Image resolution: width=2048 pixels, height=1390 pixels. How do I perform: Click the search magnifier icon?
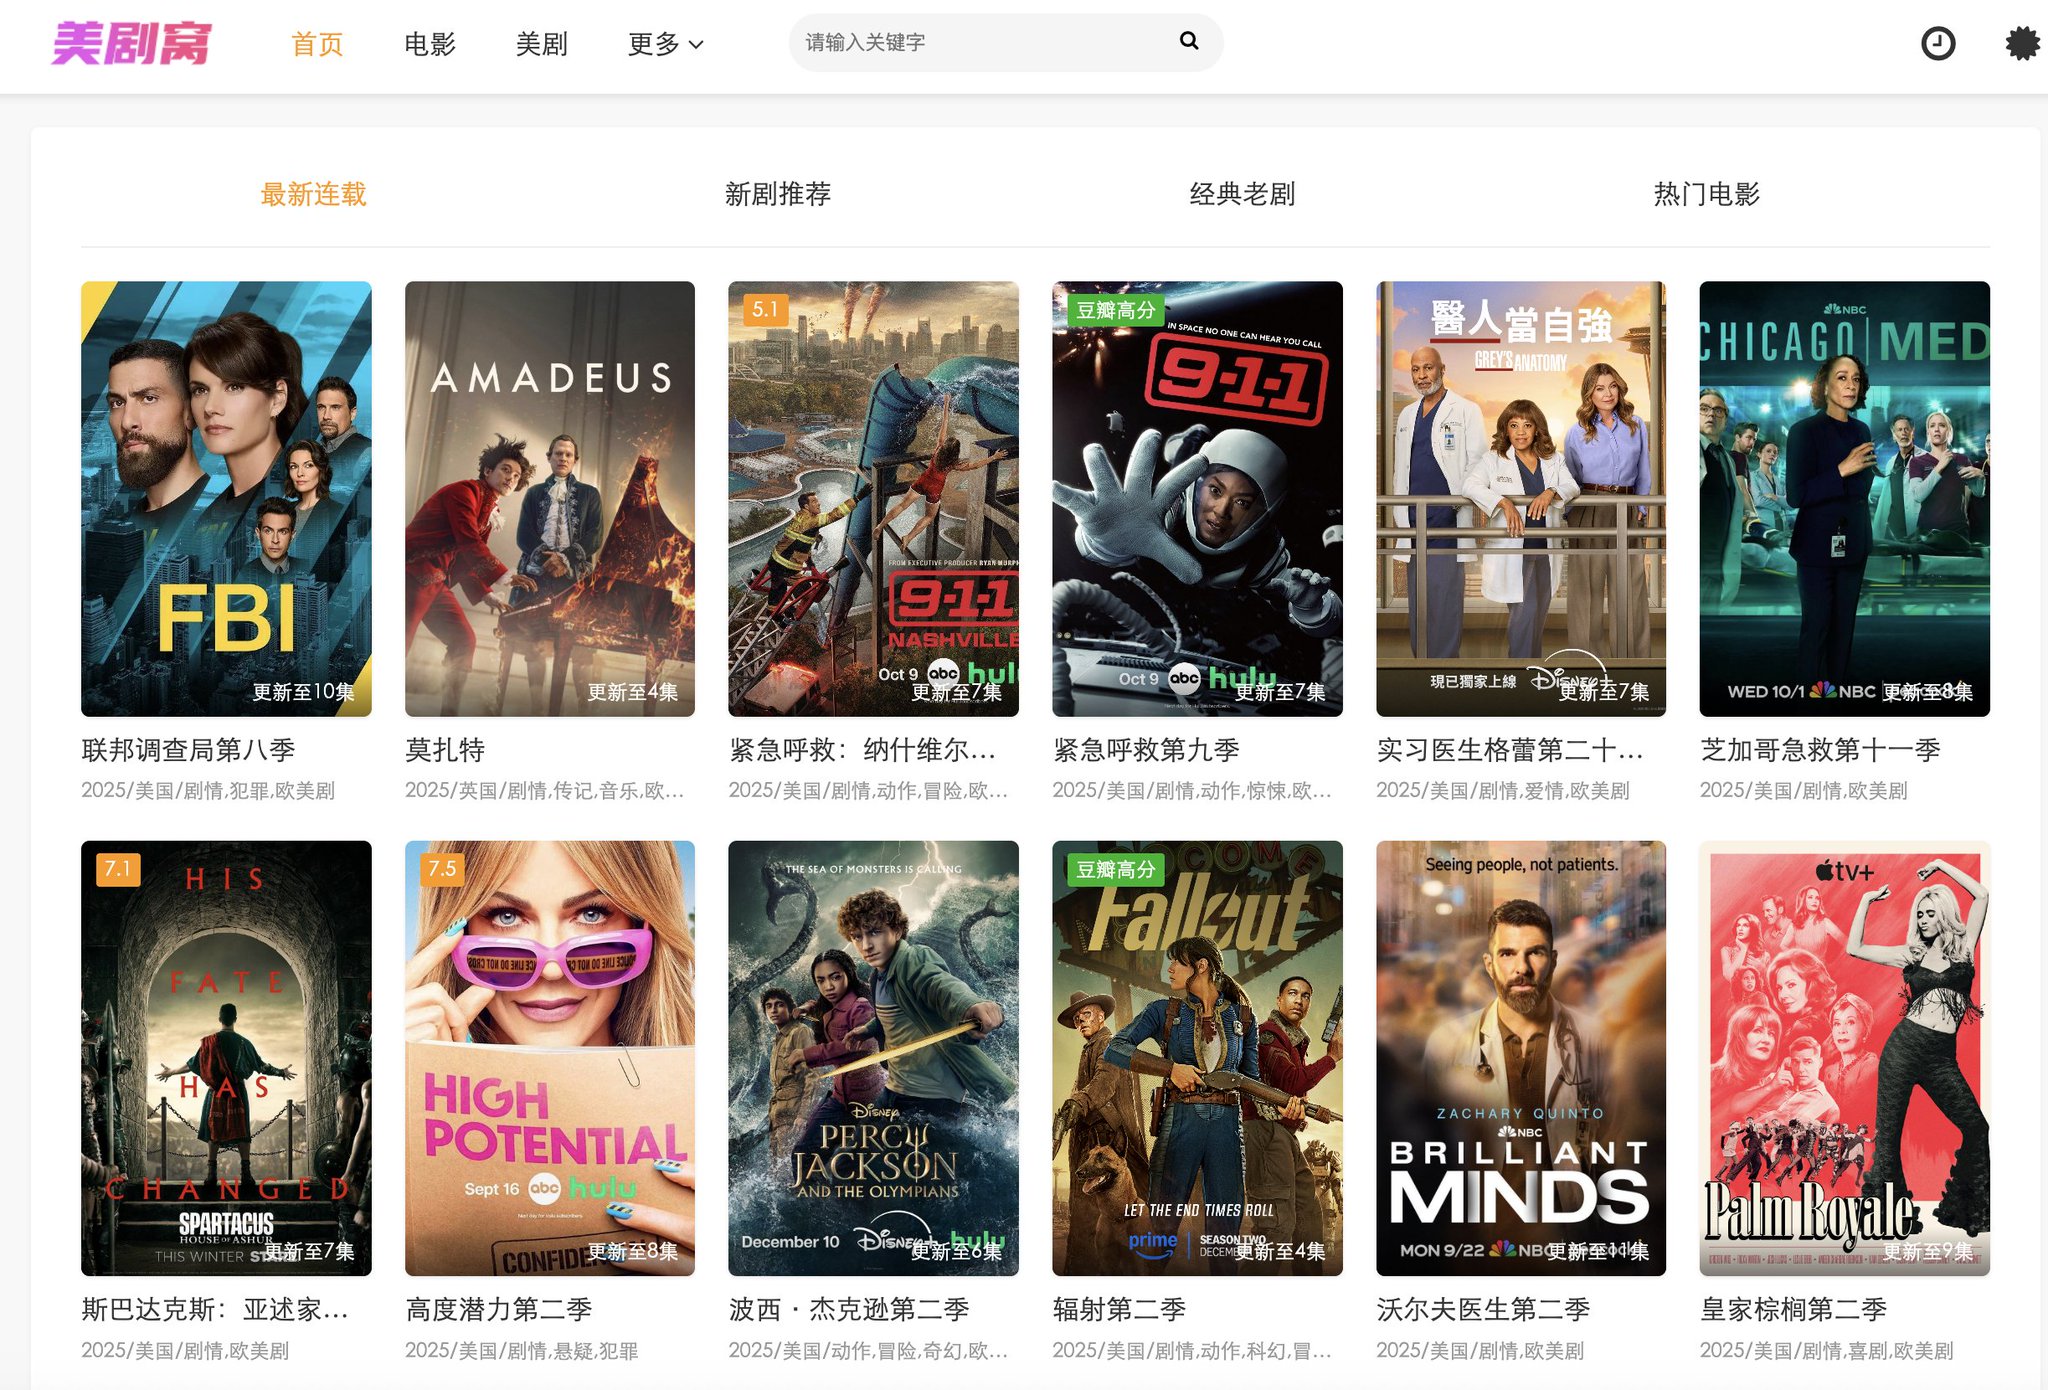[1188, 41]
